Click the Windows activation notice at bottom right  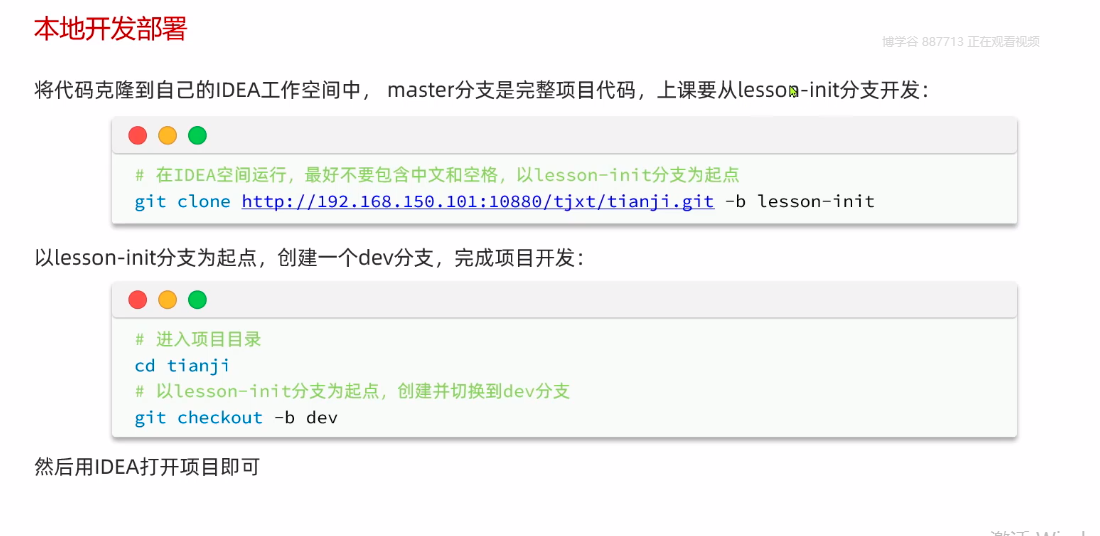[x=1040, y=531]
